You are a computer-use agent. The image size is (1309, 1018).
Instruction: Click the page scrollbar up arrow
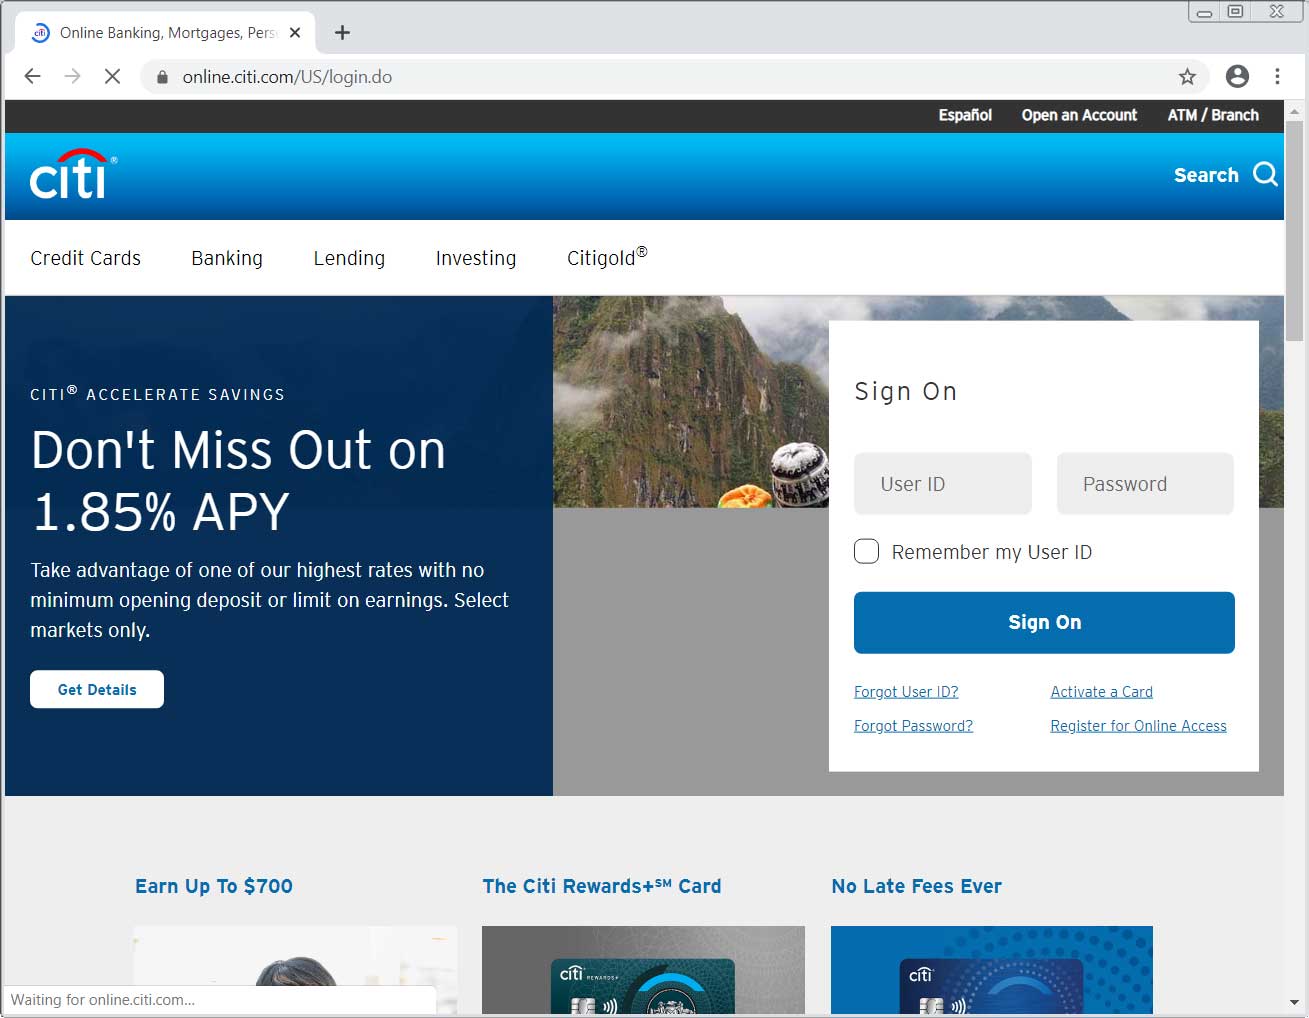(1295, 110)
